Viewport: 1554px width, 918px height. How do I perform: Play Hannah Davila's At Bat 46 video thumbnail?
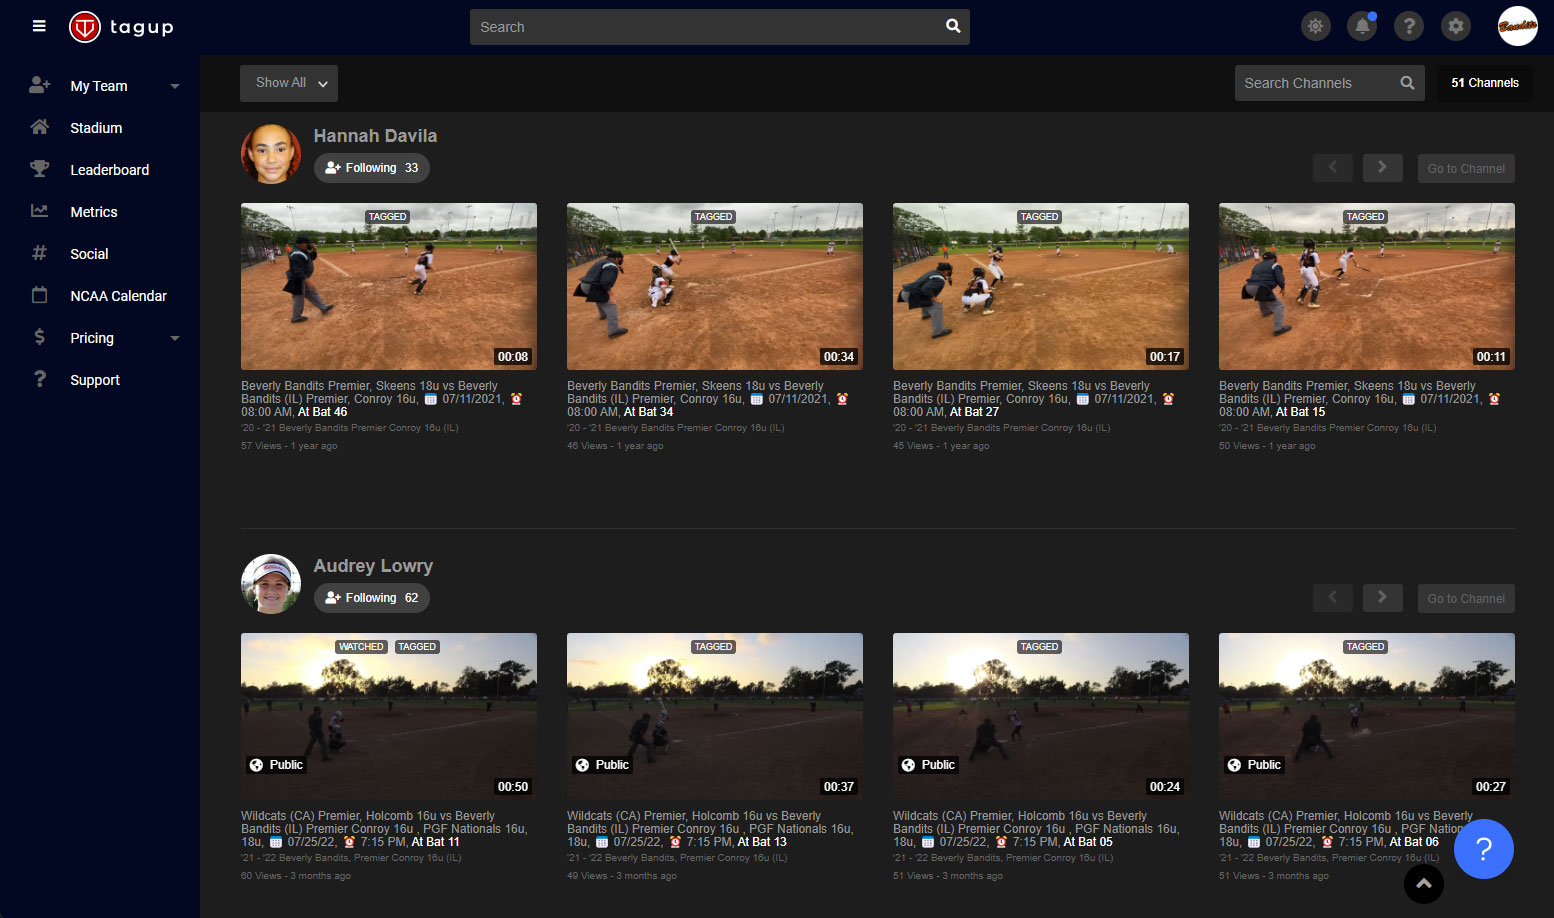click(389, 286)
